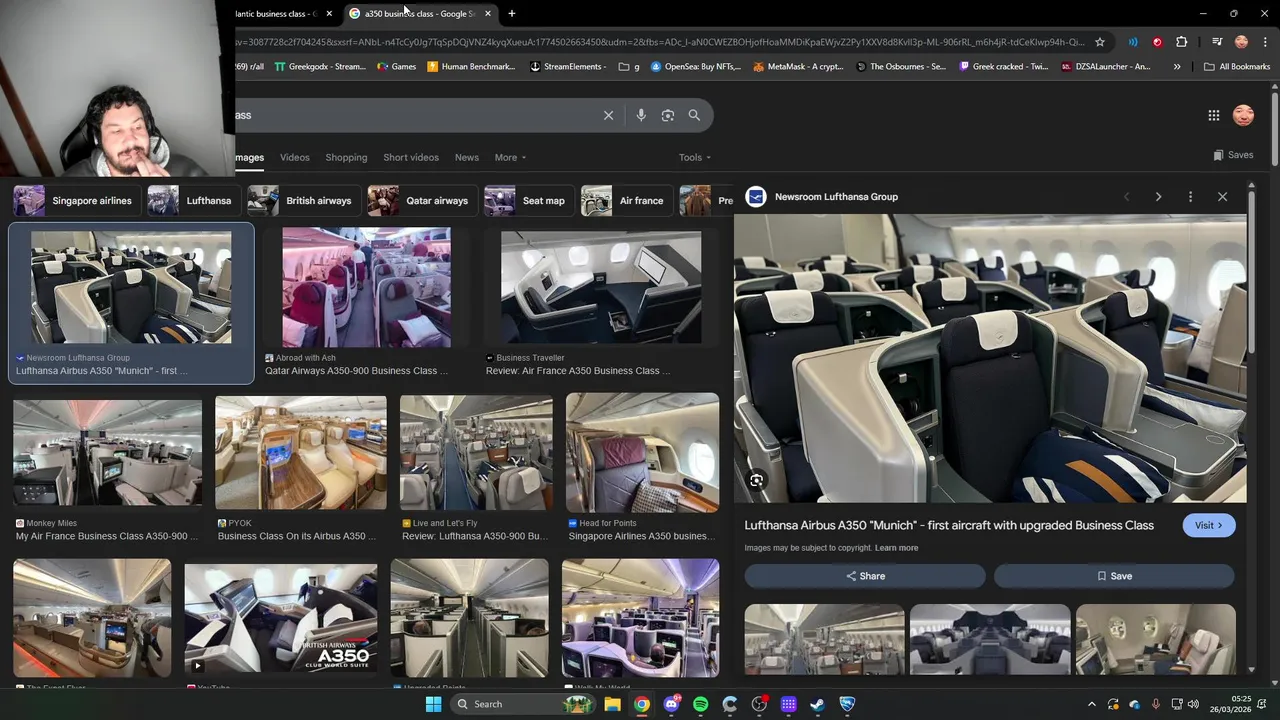Open Google Lens image search
1280x720 pixels.
[668, 115]
